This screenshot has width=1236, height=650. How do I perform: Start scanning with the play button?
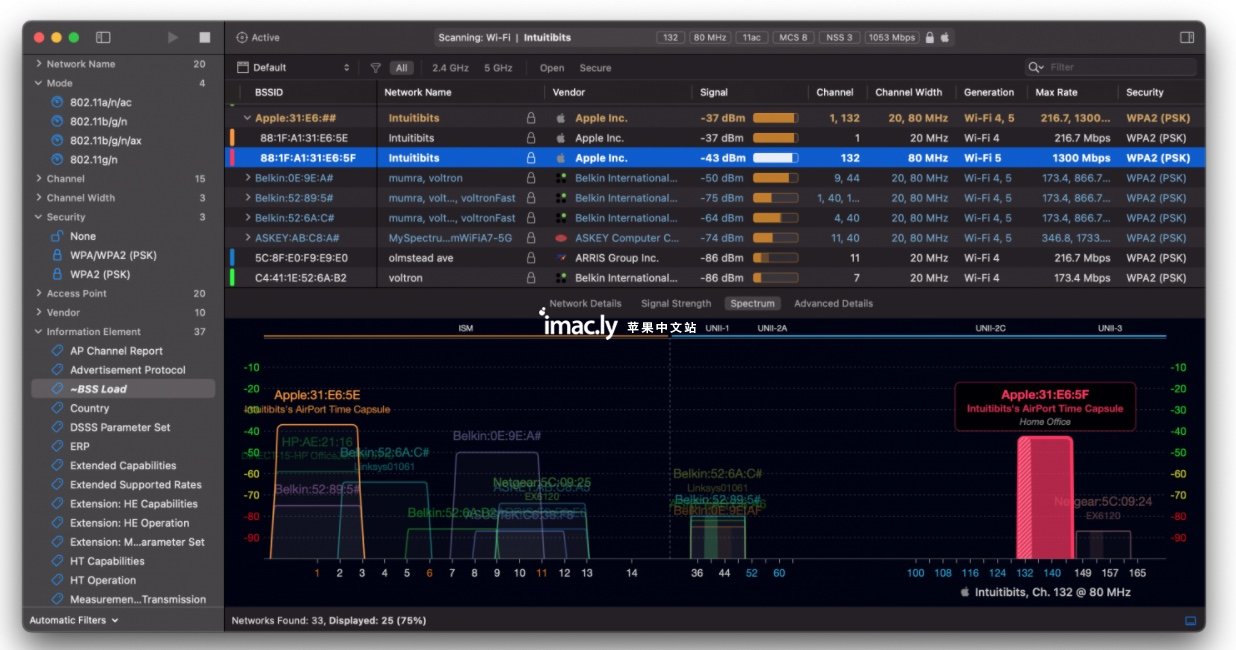click(x=173, y=37)
